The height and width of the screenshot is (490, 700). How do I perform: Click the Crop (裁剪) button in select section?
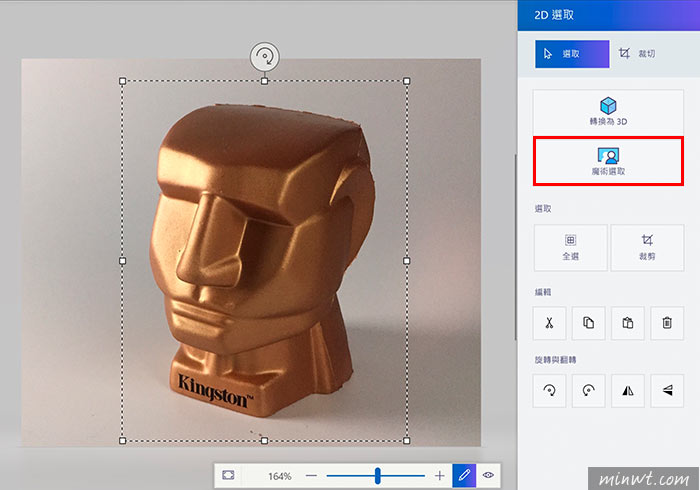coord(647,248)
